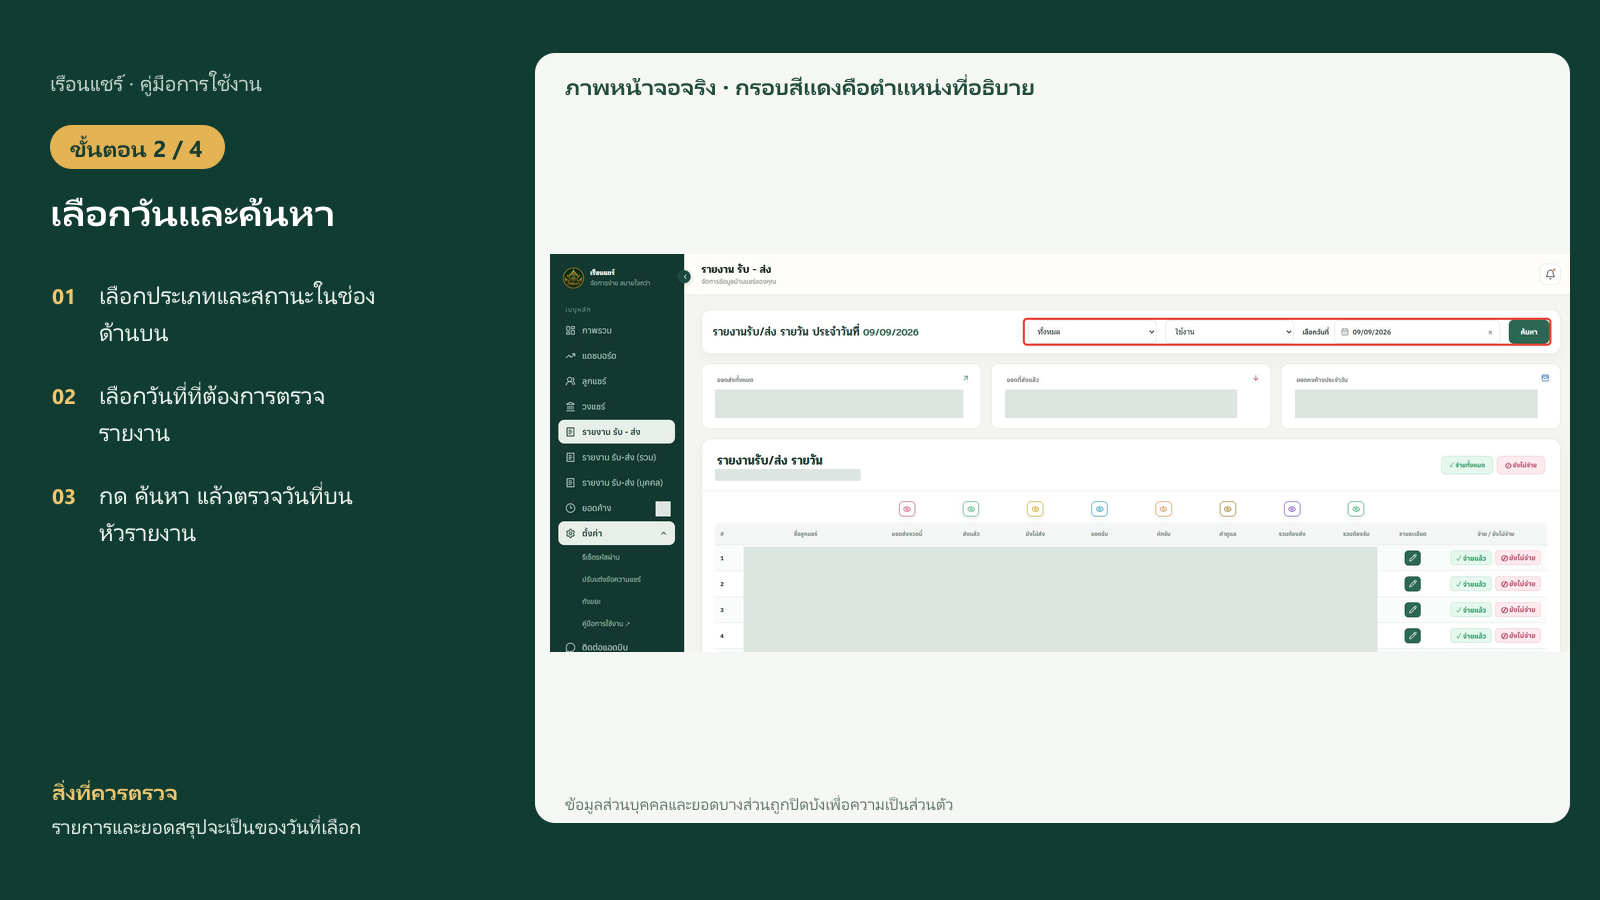Toggle visibility of รวมต้องส่ง column

(x=1292, y=509)
